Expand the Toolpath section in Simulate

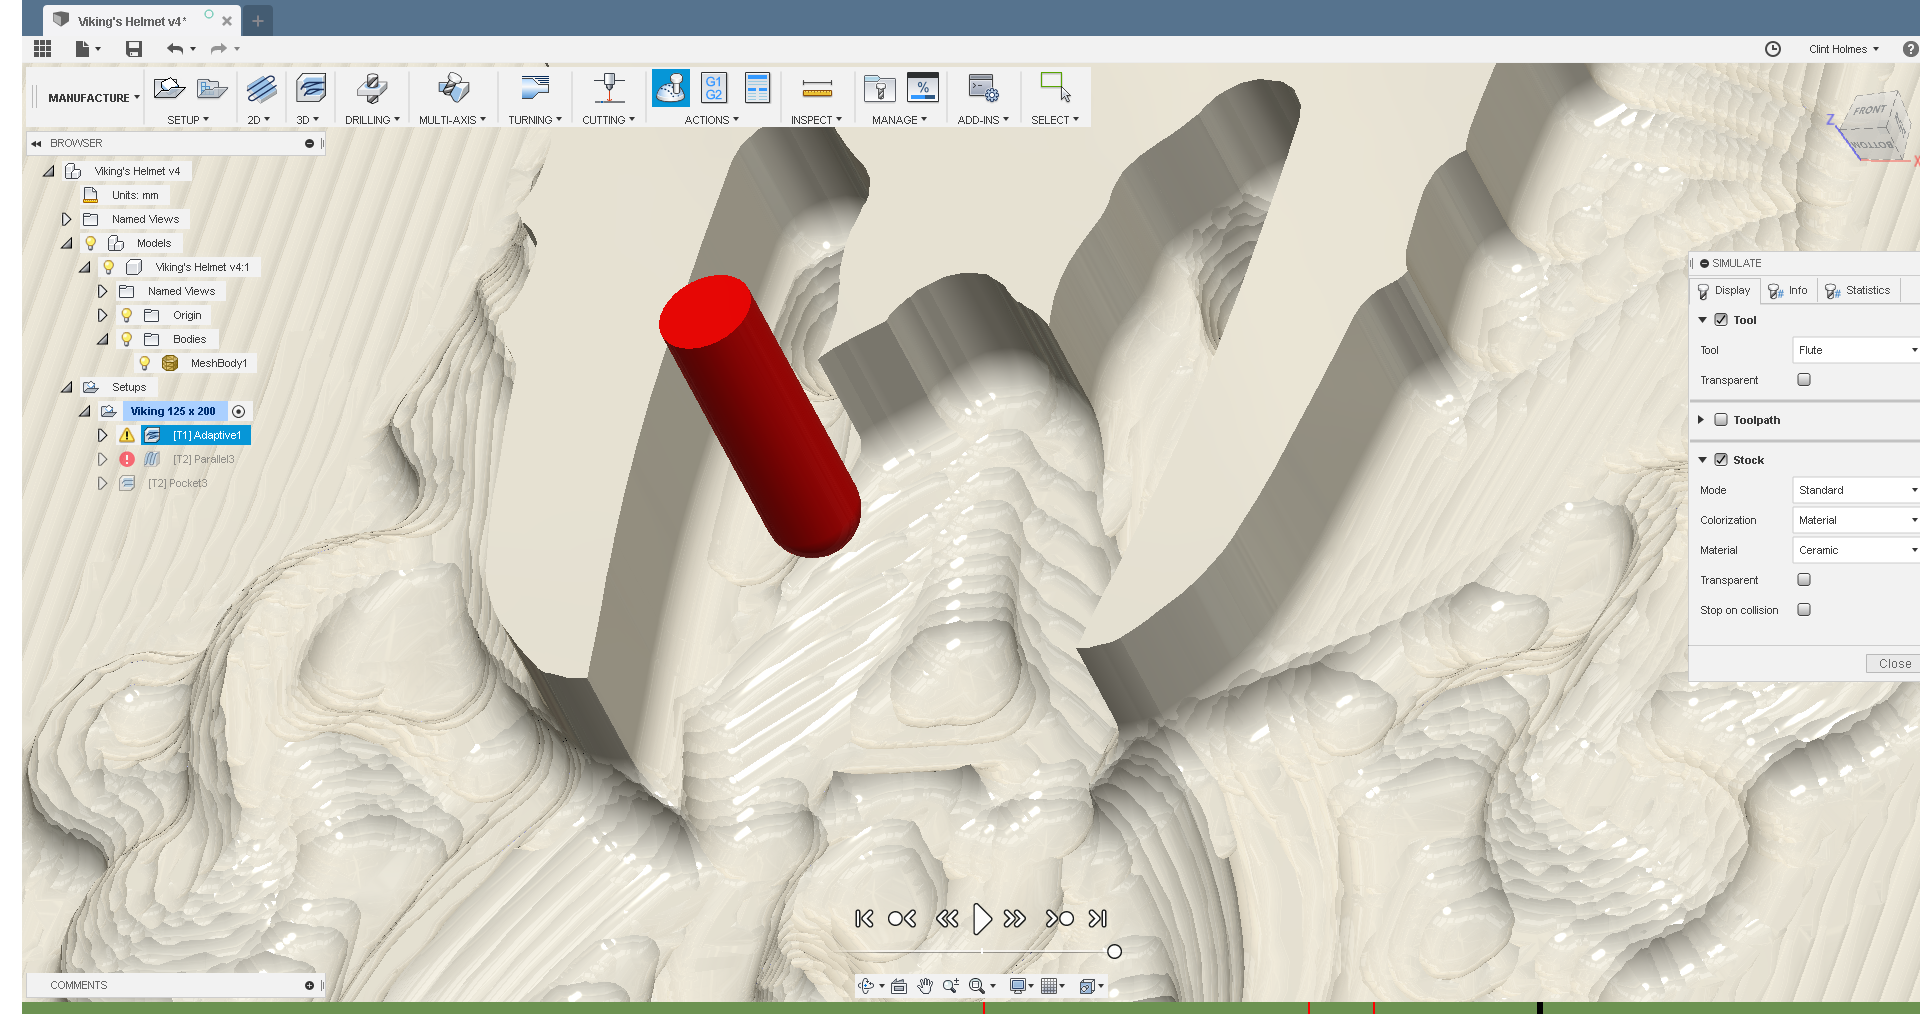[1702, 420]
